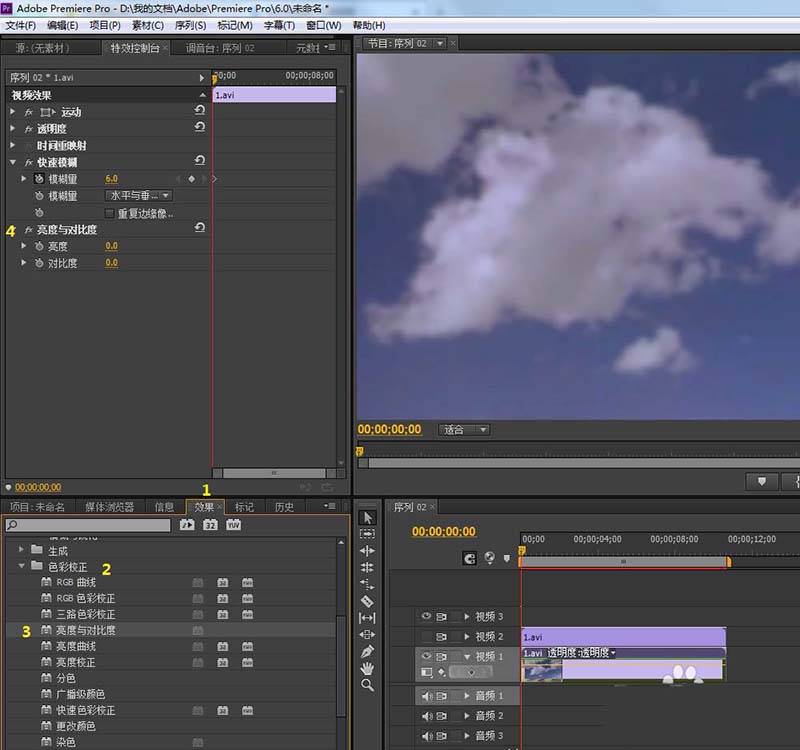Toggle stopwatch animation for 亮度
This screenshot has width=800, height=750.
[x=39, y=246]
